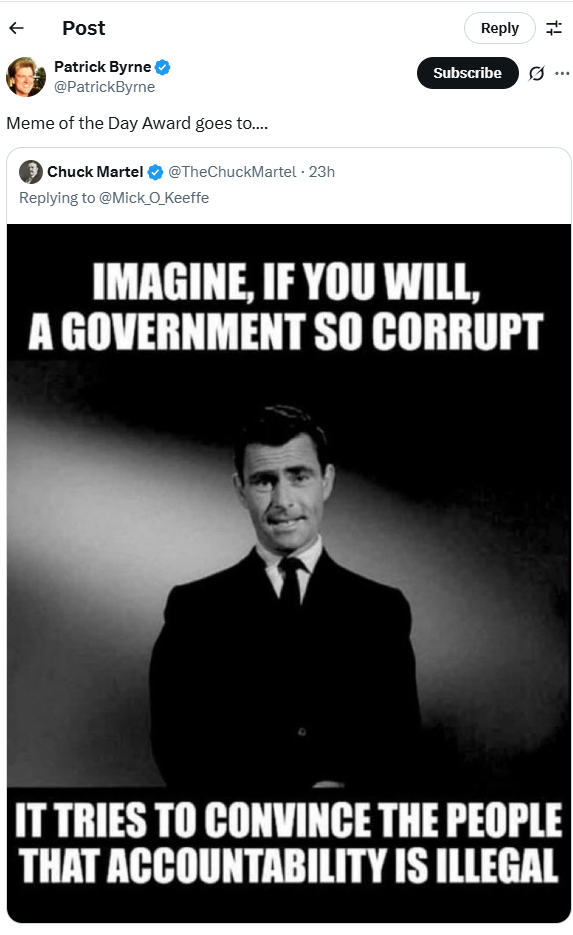Viewport: 573px width, 935px height.
Task: Open the three-dot more options menu
Action: pyautogui.click(x=562, y=73)
